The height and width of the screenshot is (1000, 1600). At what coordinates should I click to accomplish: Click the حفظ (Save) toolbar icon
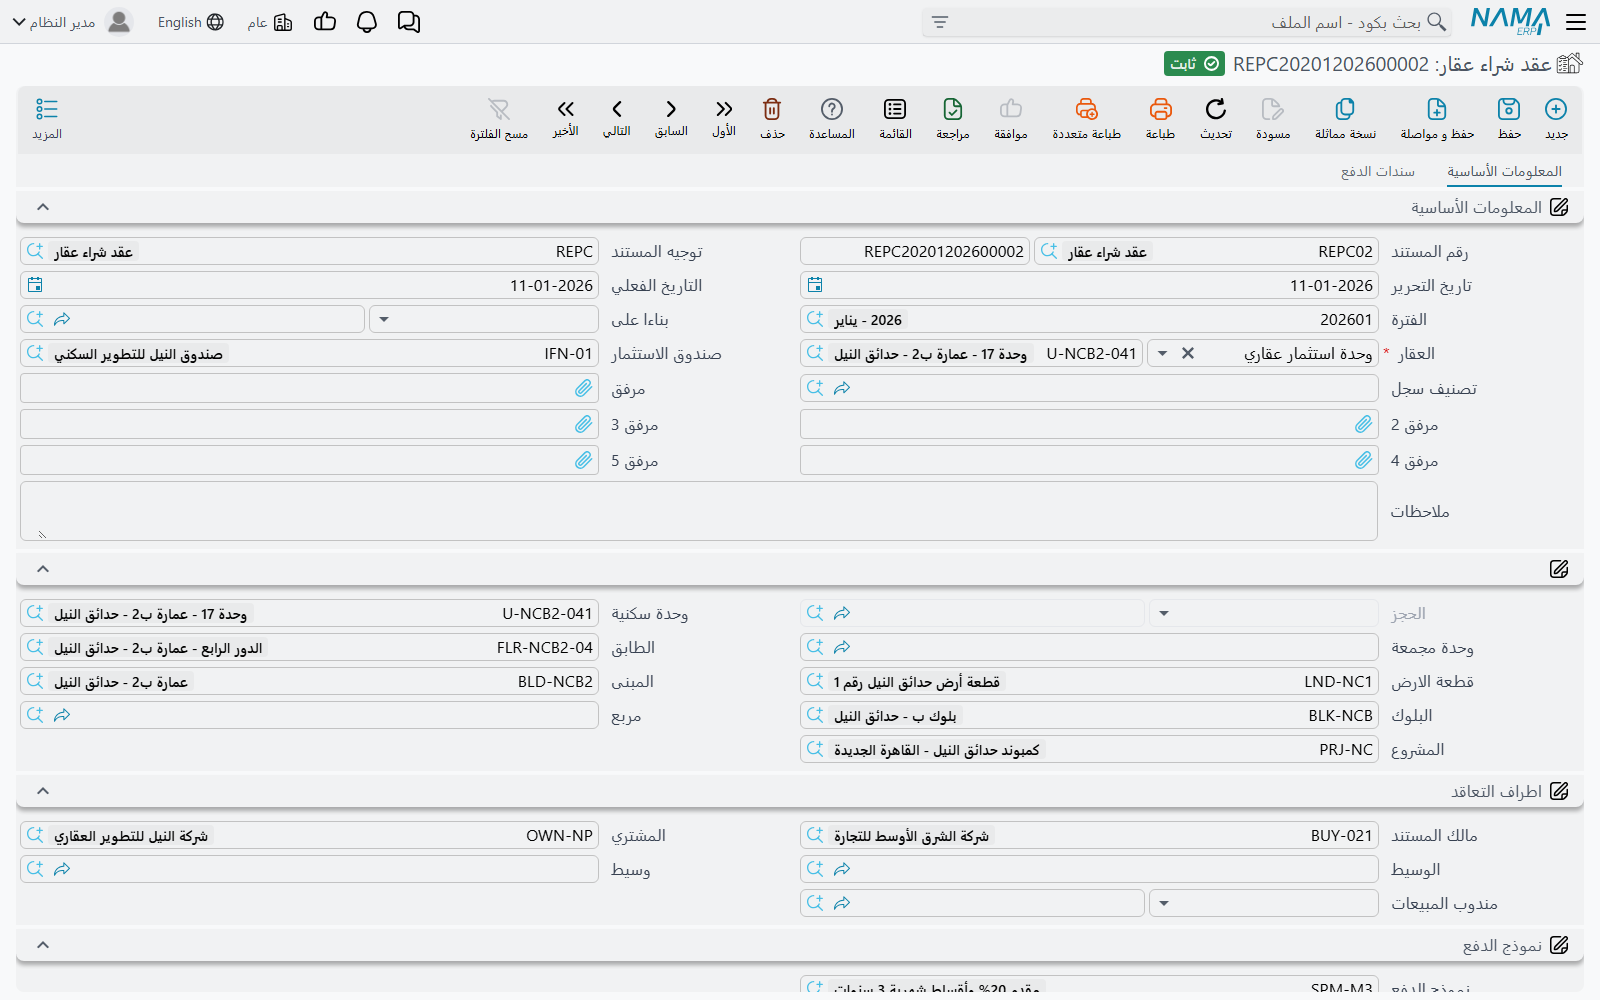coord(1509,109)
